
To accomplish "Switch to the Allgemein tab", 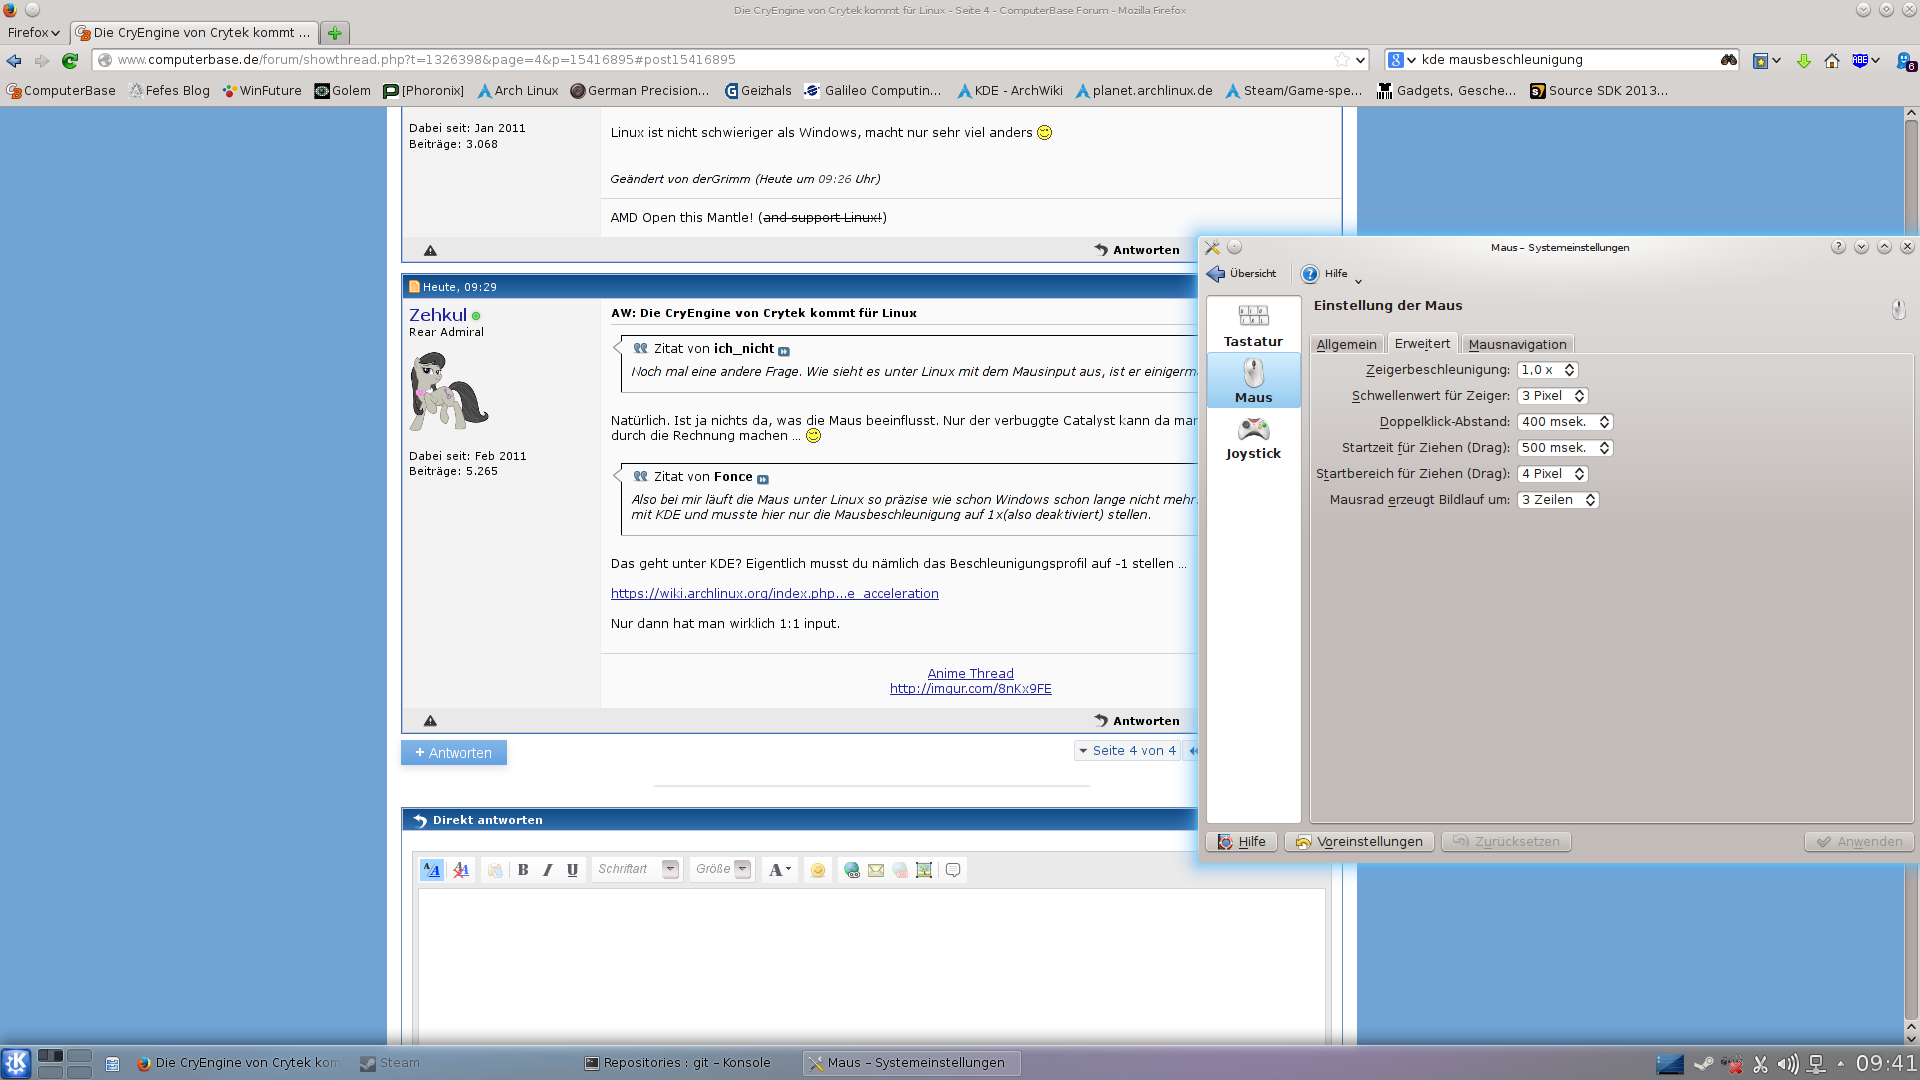I will (1346, 344).
